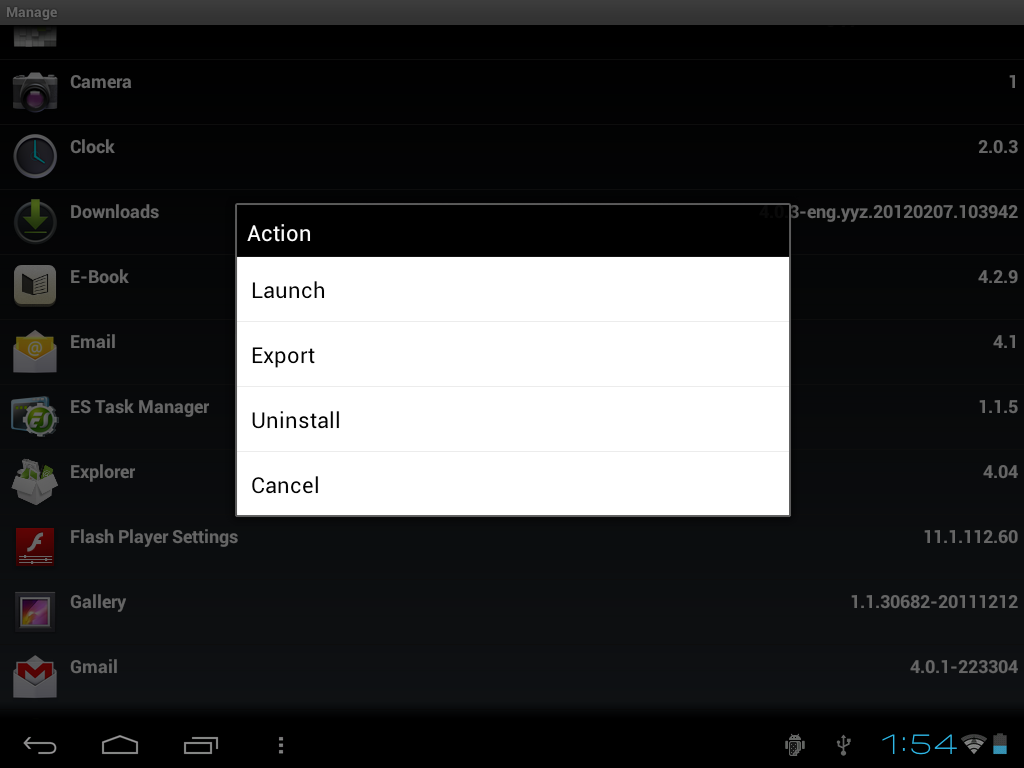Tap the Wi-Fi signal icon

click(974, 744)
